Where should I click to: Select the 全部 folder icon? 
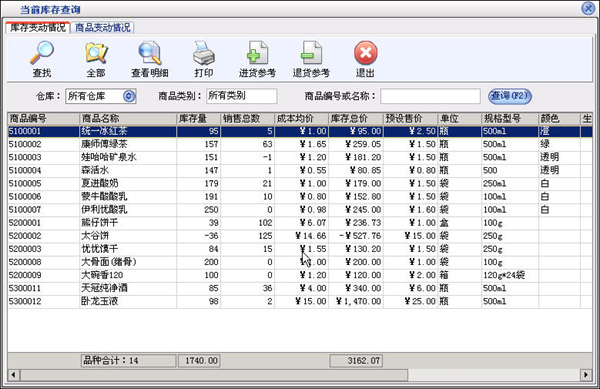point(96,53)
